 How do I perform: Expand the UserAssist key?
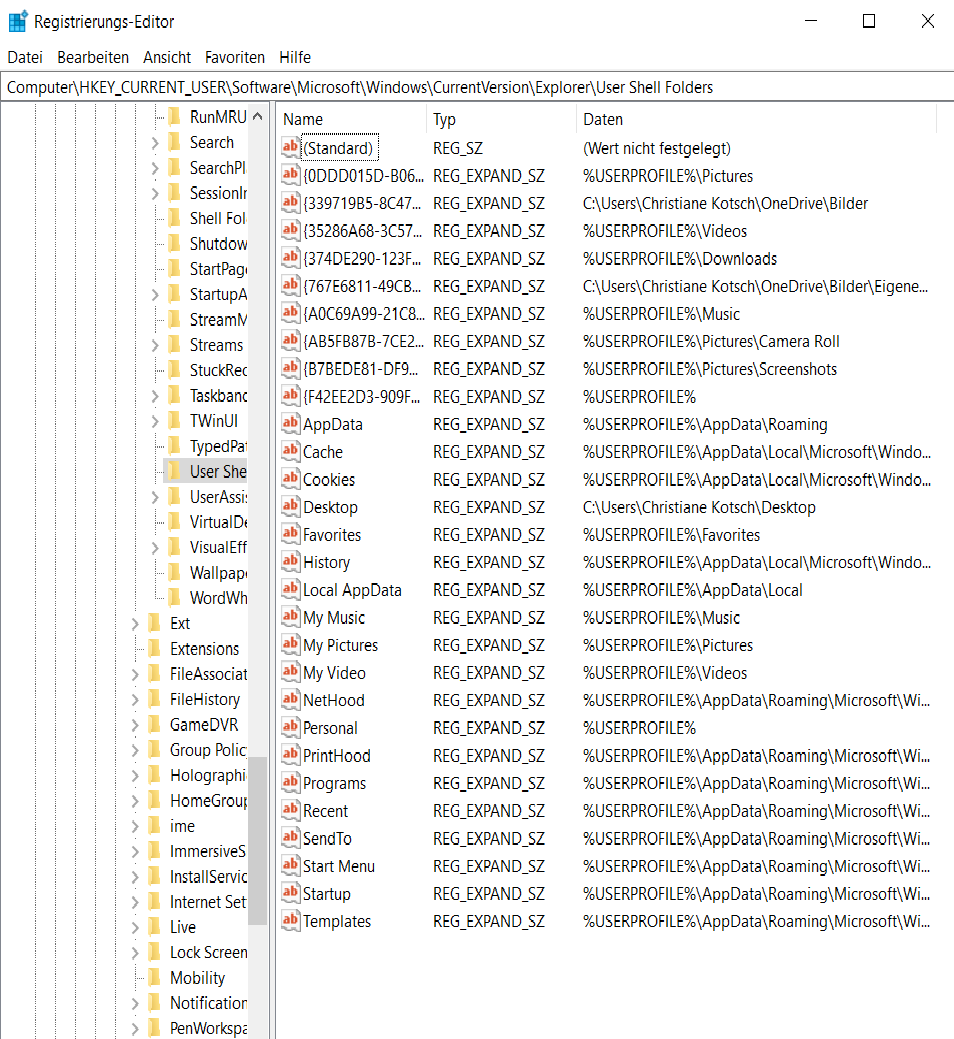[154, 497]
